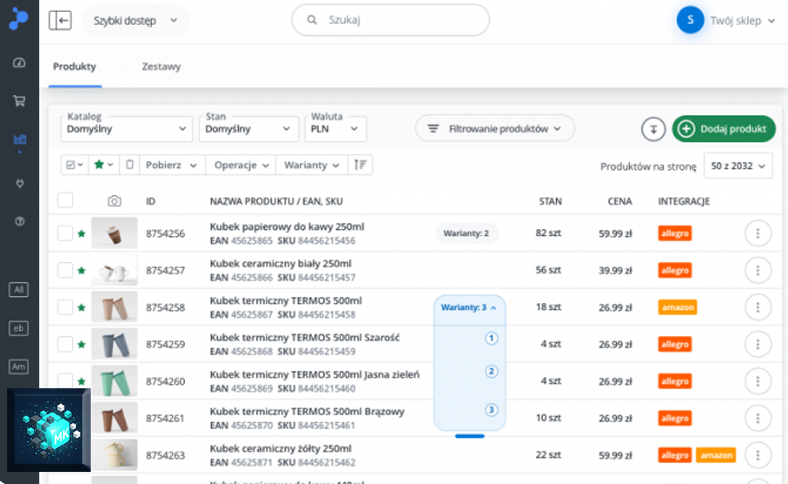788x484 pixels.
Task: Open the shopping cart orders icon
Action: [x=19, y=101]
